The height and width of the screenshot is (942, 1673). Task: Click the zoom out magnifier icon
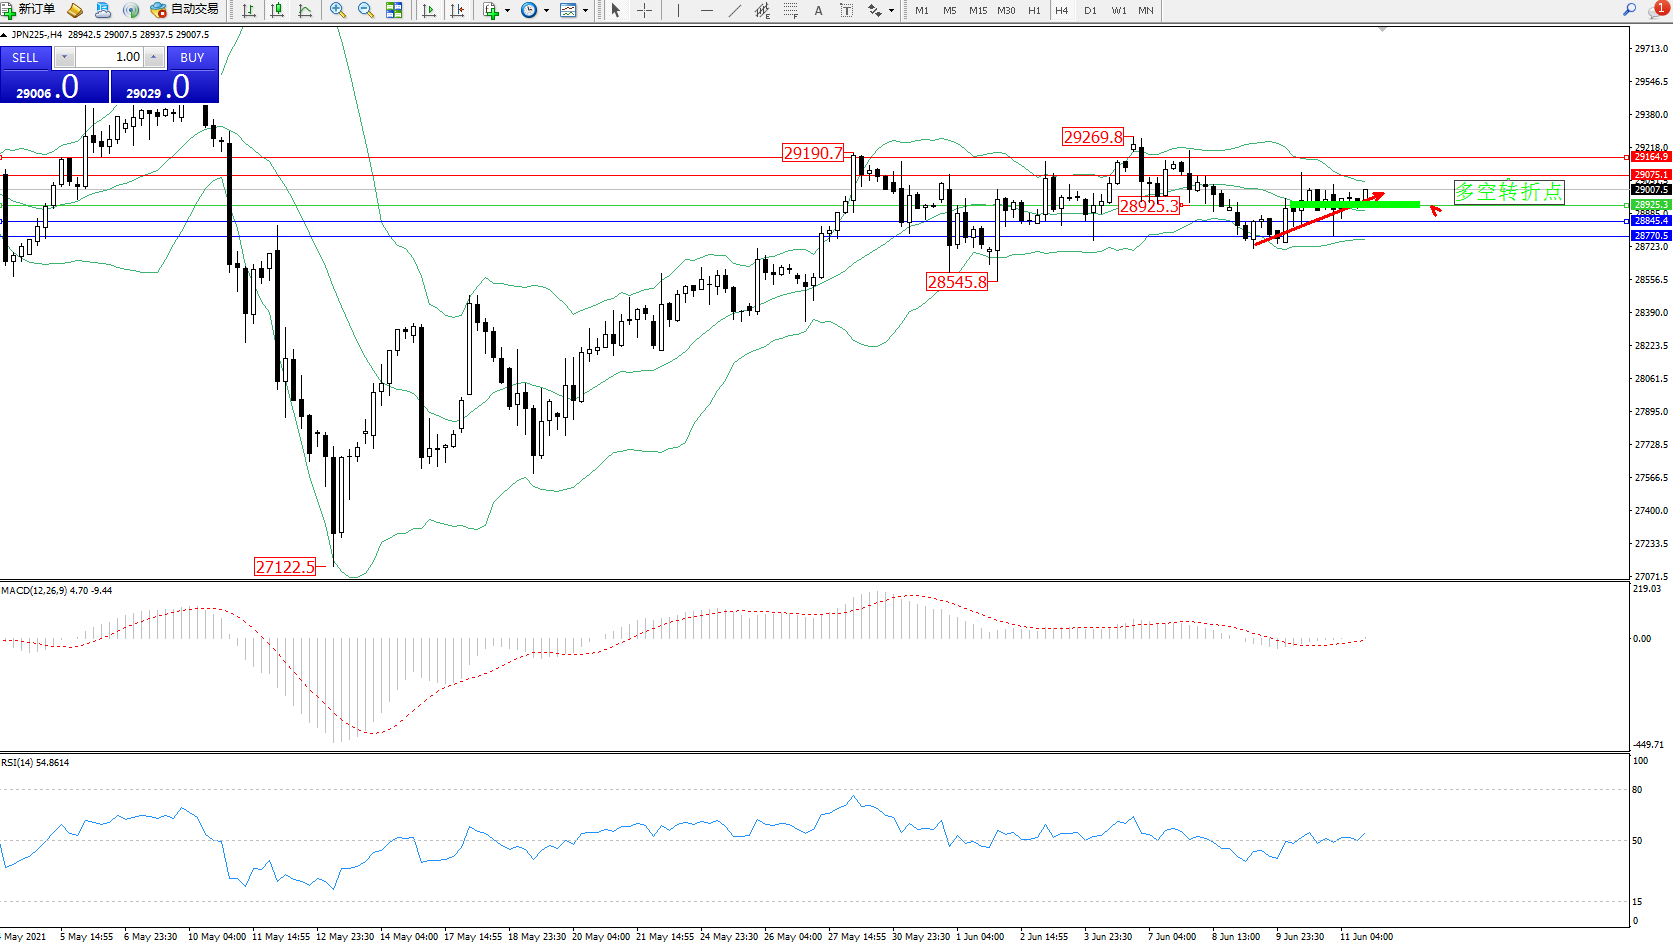(366, 10)
